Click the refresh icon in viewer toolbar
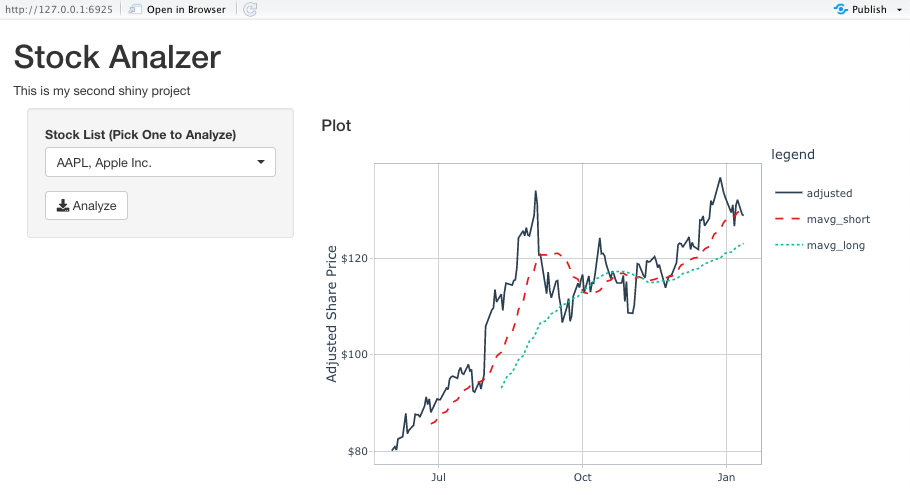This screenshot has width=910, height=495. 250,9
